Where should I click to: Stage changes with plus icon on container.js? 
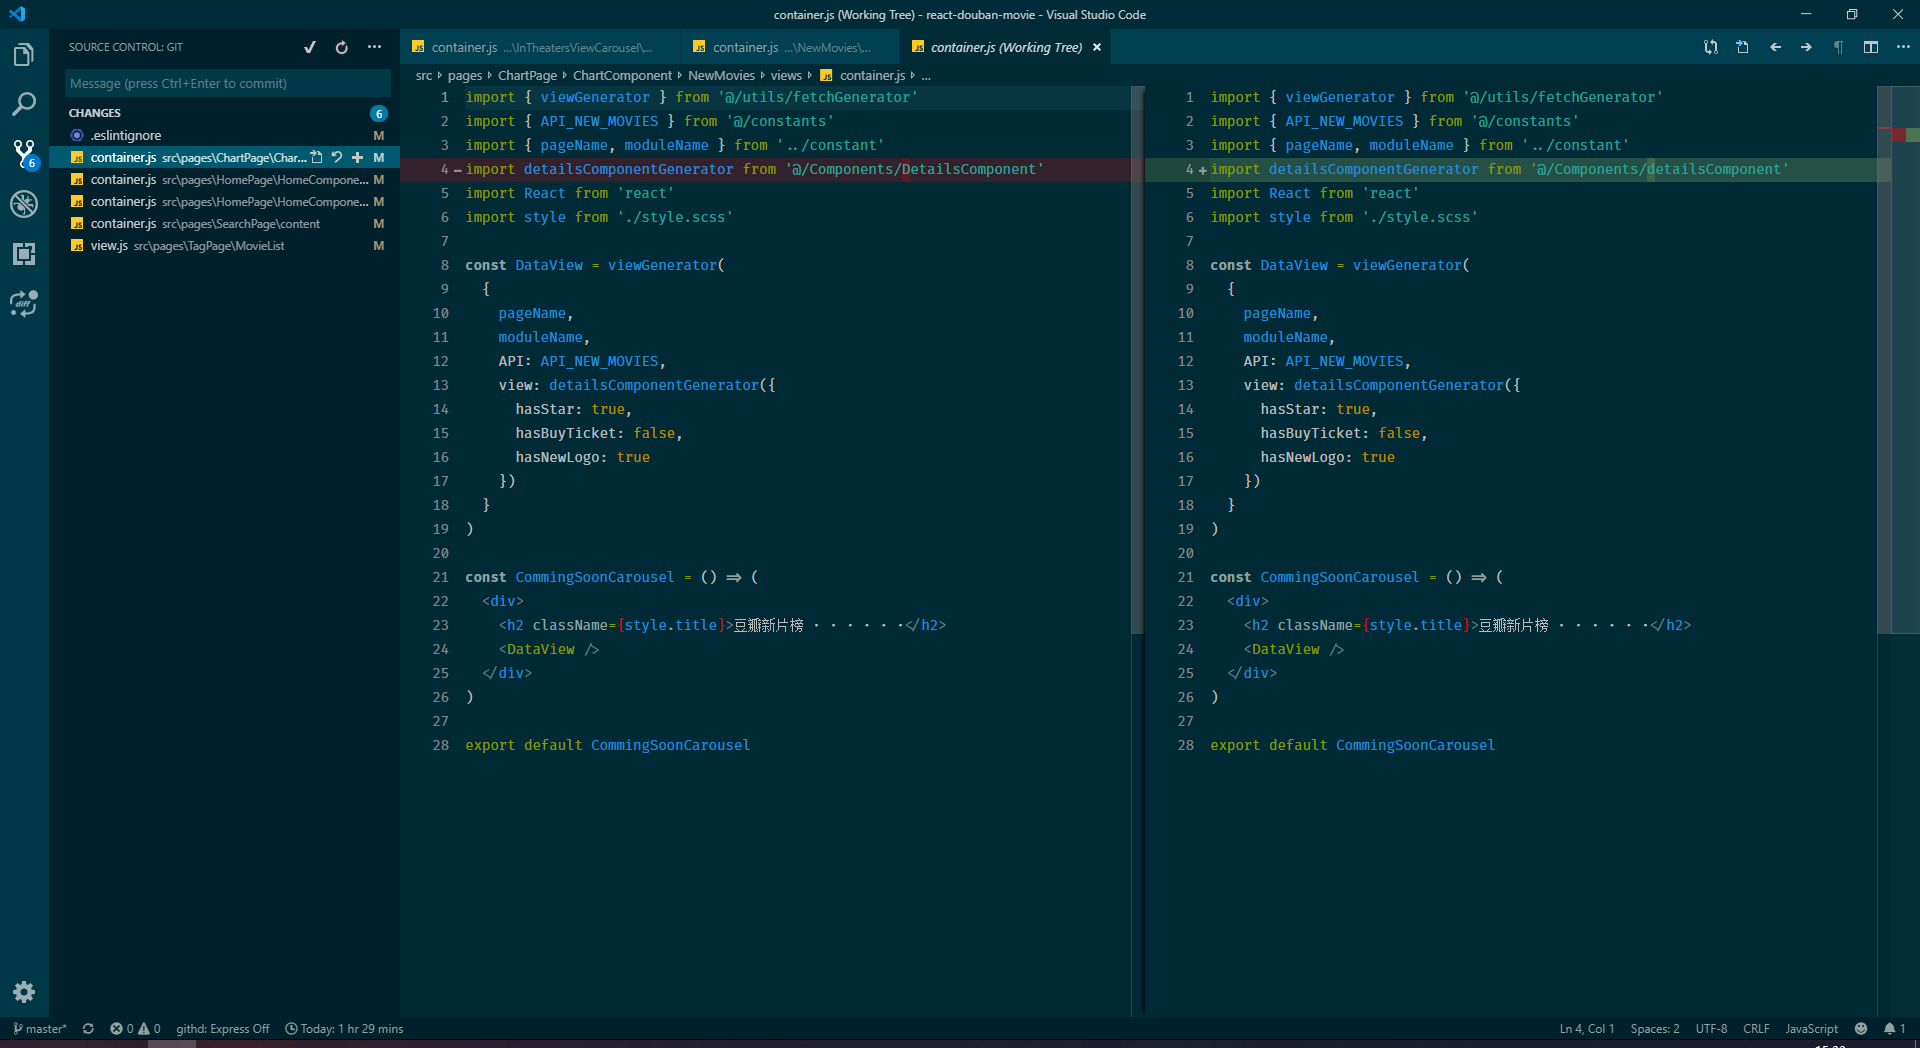(x=357, y=157)
